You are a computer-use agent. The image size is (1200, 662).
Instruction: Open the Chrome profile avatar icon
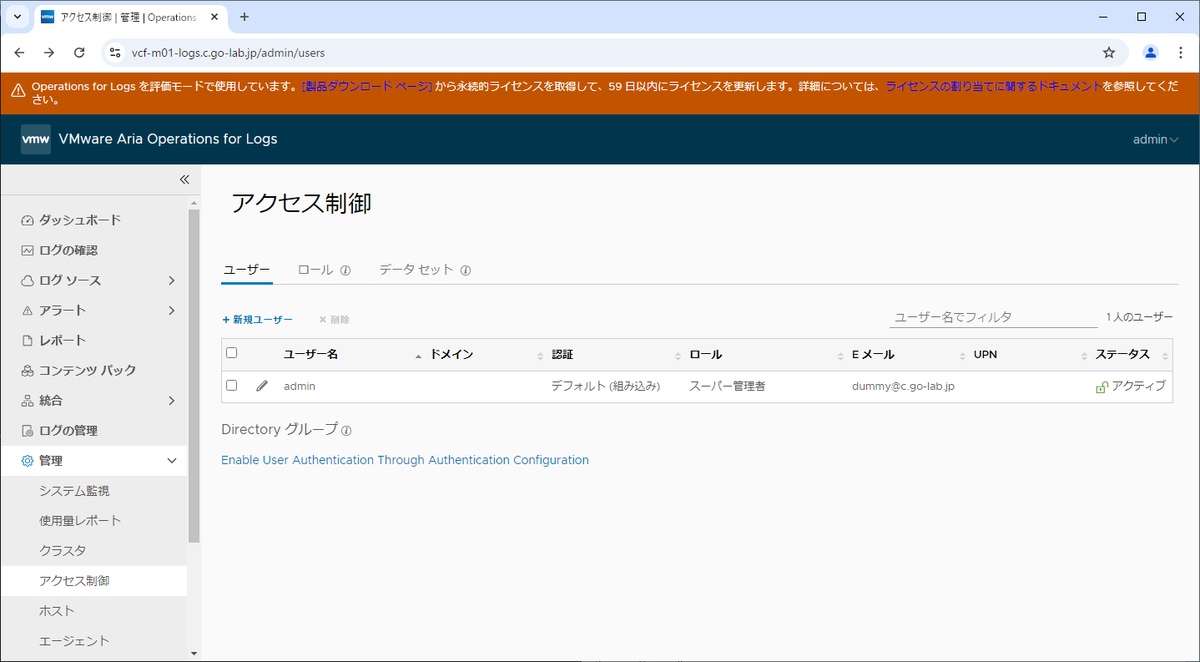1151,52
